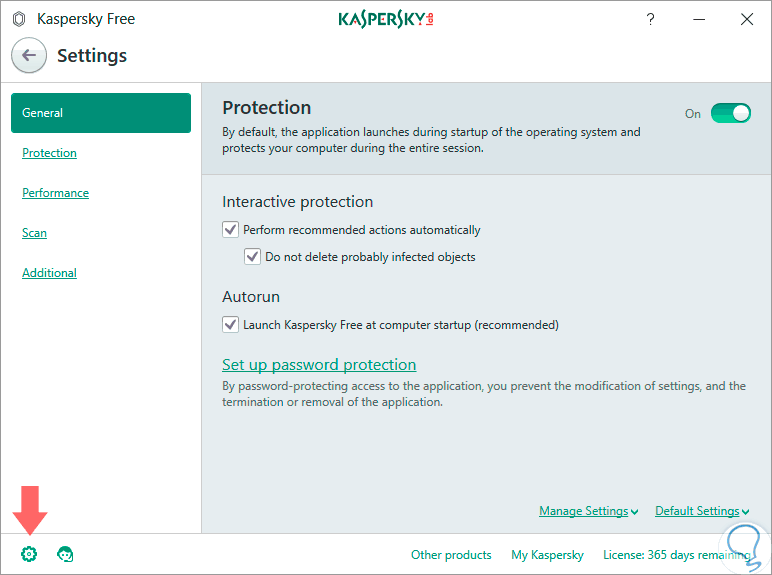Click the help question mark icon
This screenshot has width=772, height=575.
click(x=651, y=19)
